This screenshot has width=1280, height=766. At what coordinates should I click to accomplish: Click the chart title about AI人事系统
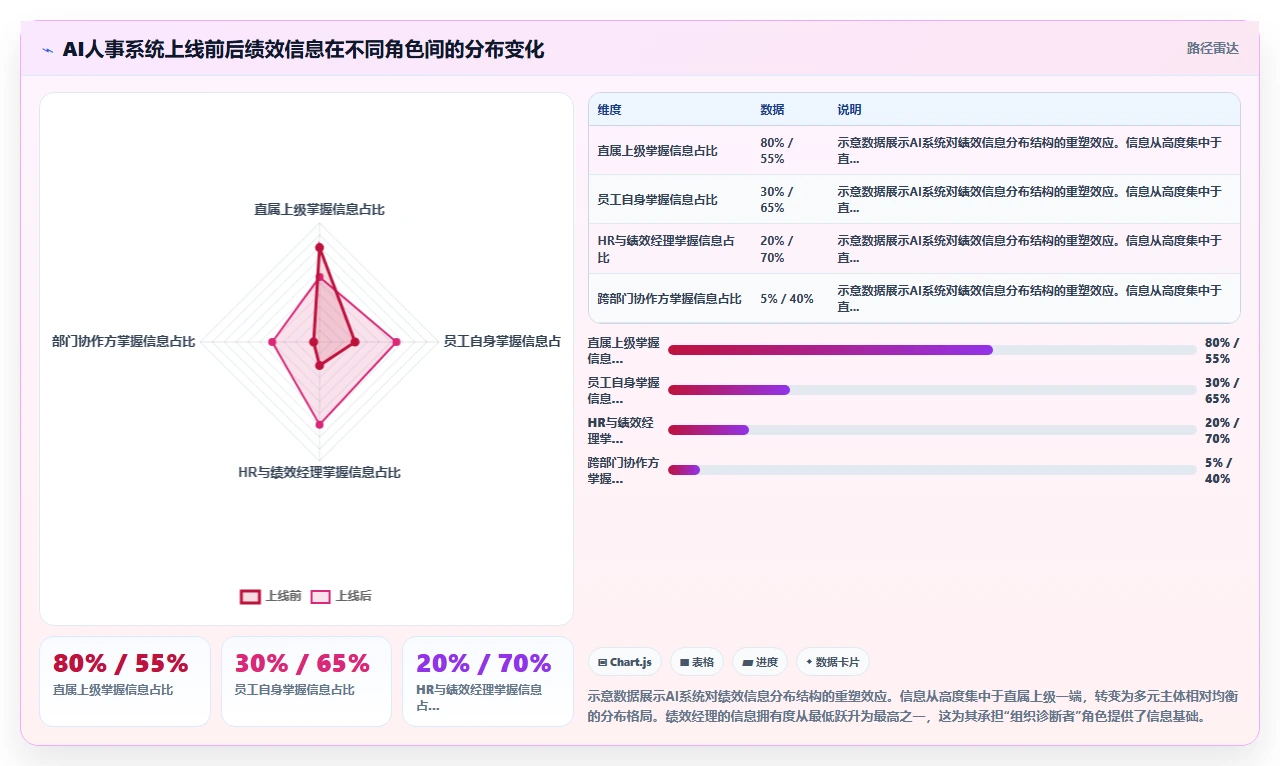(x=303, y=49)
